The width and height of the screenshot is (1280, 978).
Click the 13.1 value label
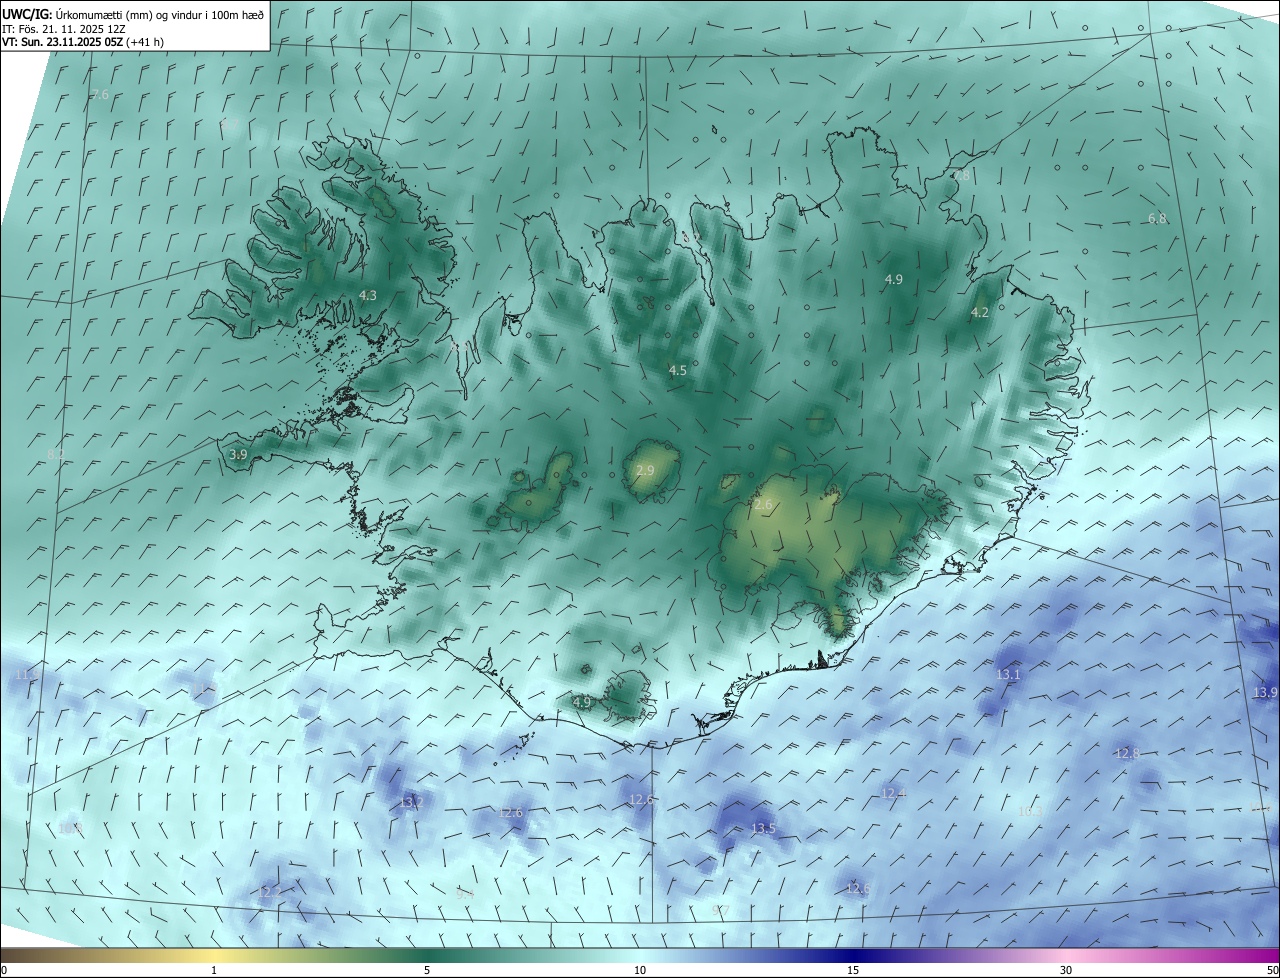click(1008, 674)
